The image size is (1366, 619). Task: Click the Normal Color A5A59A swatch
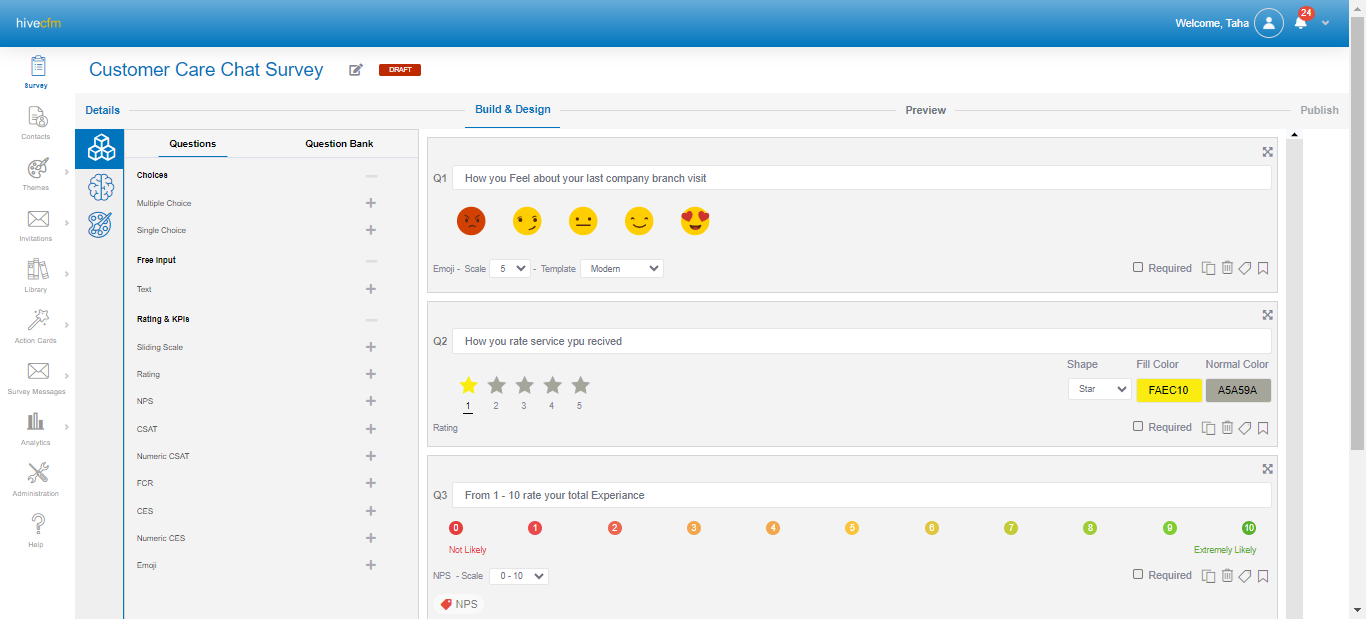pyautogui.click(x=1238, y=390)
